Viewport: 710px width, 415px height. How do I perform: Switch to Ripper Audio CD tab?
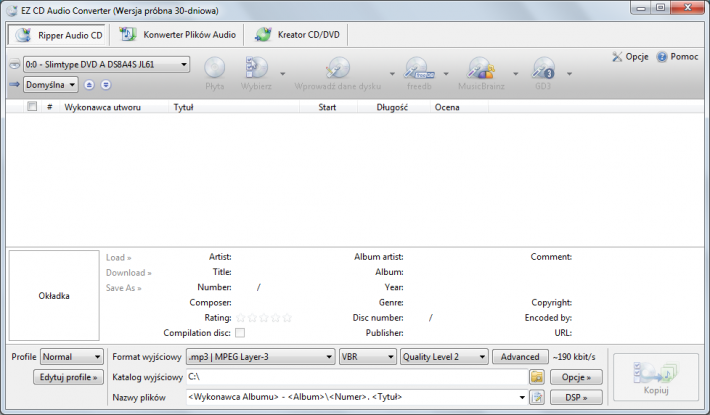58,35
